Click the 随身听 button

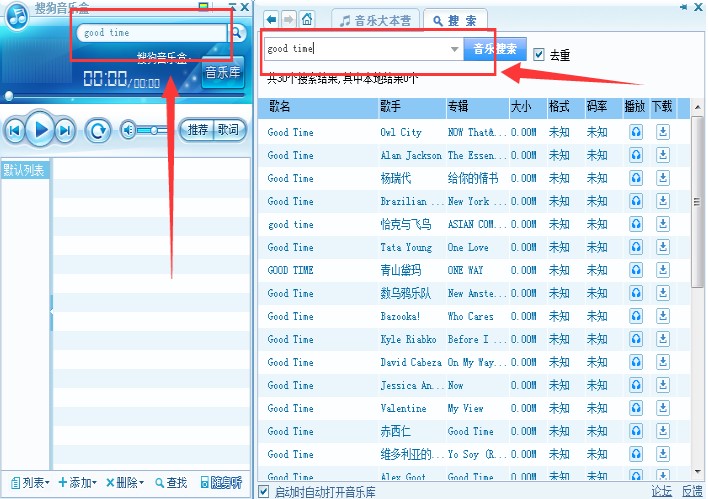coord(221,483)
